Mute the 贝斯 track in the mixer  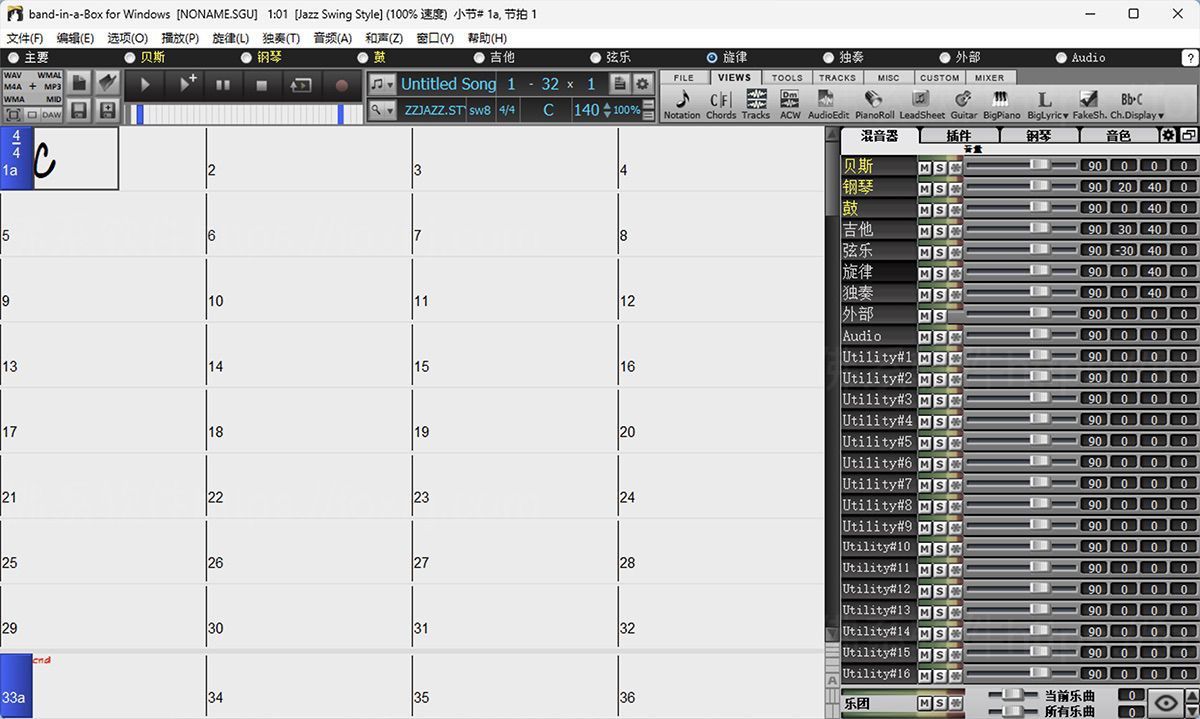point(924,165)
